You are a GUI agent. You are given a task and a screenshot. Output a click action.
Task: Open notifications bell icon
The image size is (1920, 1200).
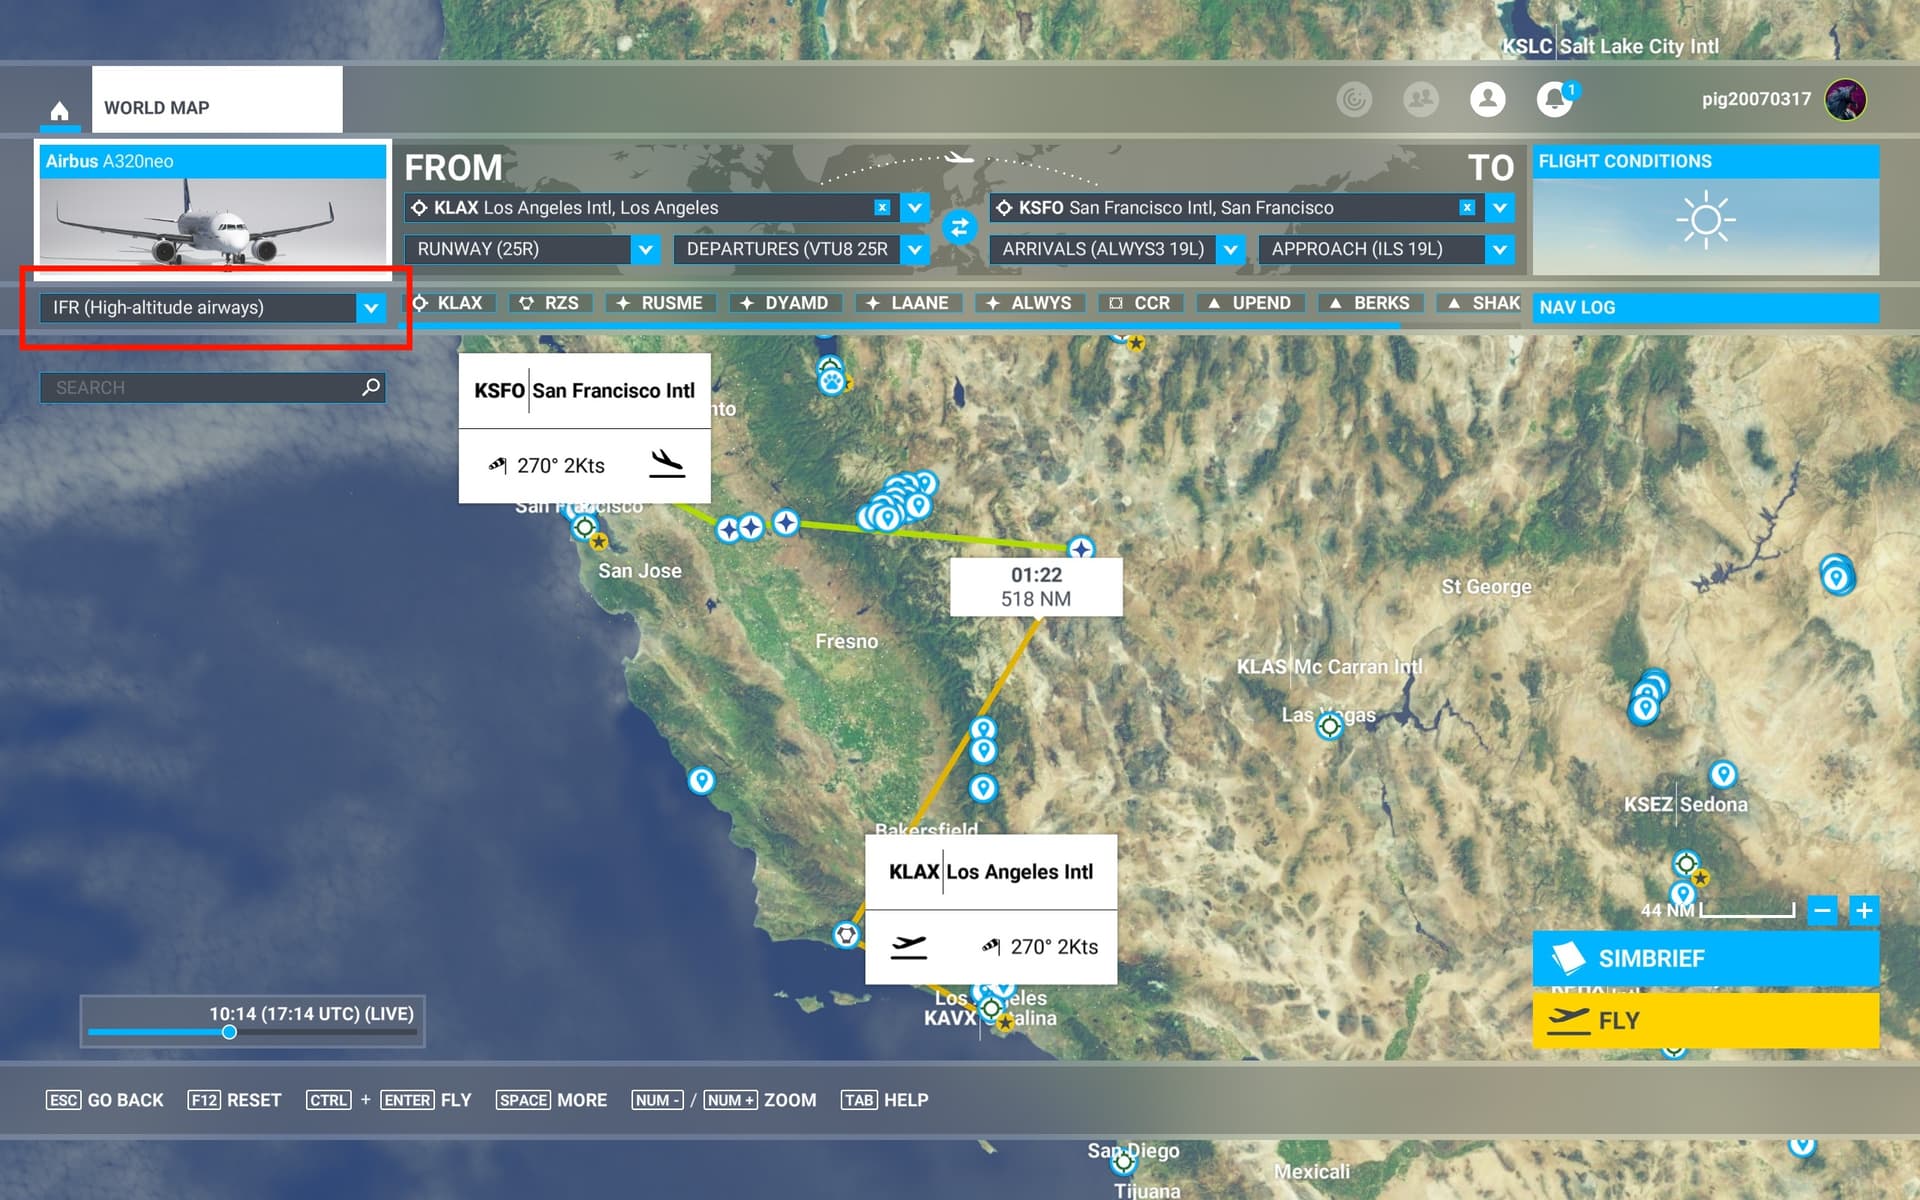1553,99
